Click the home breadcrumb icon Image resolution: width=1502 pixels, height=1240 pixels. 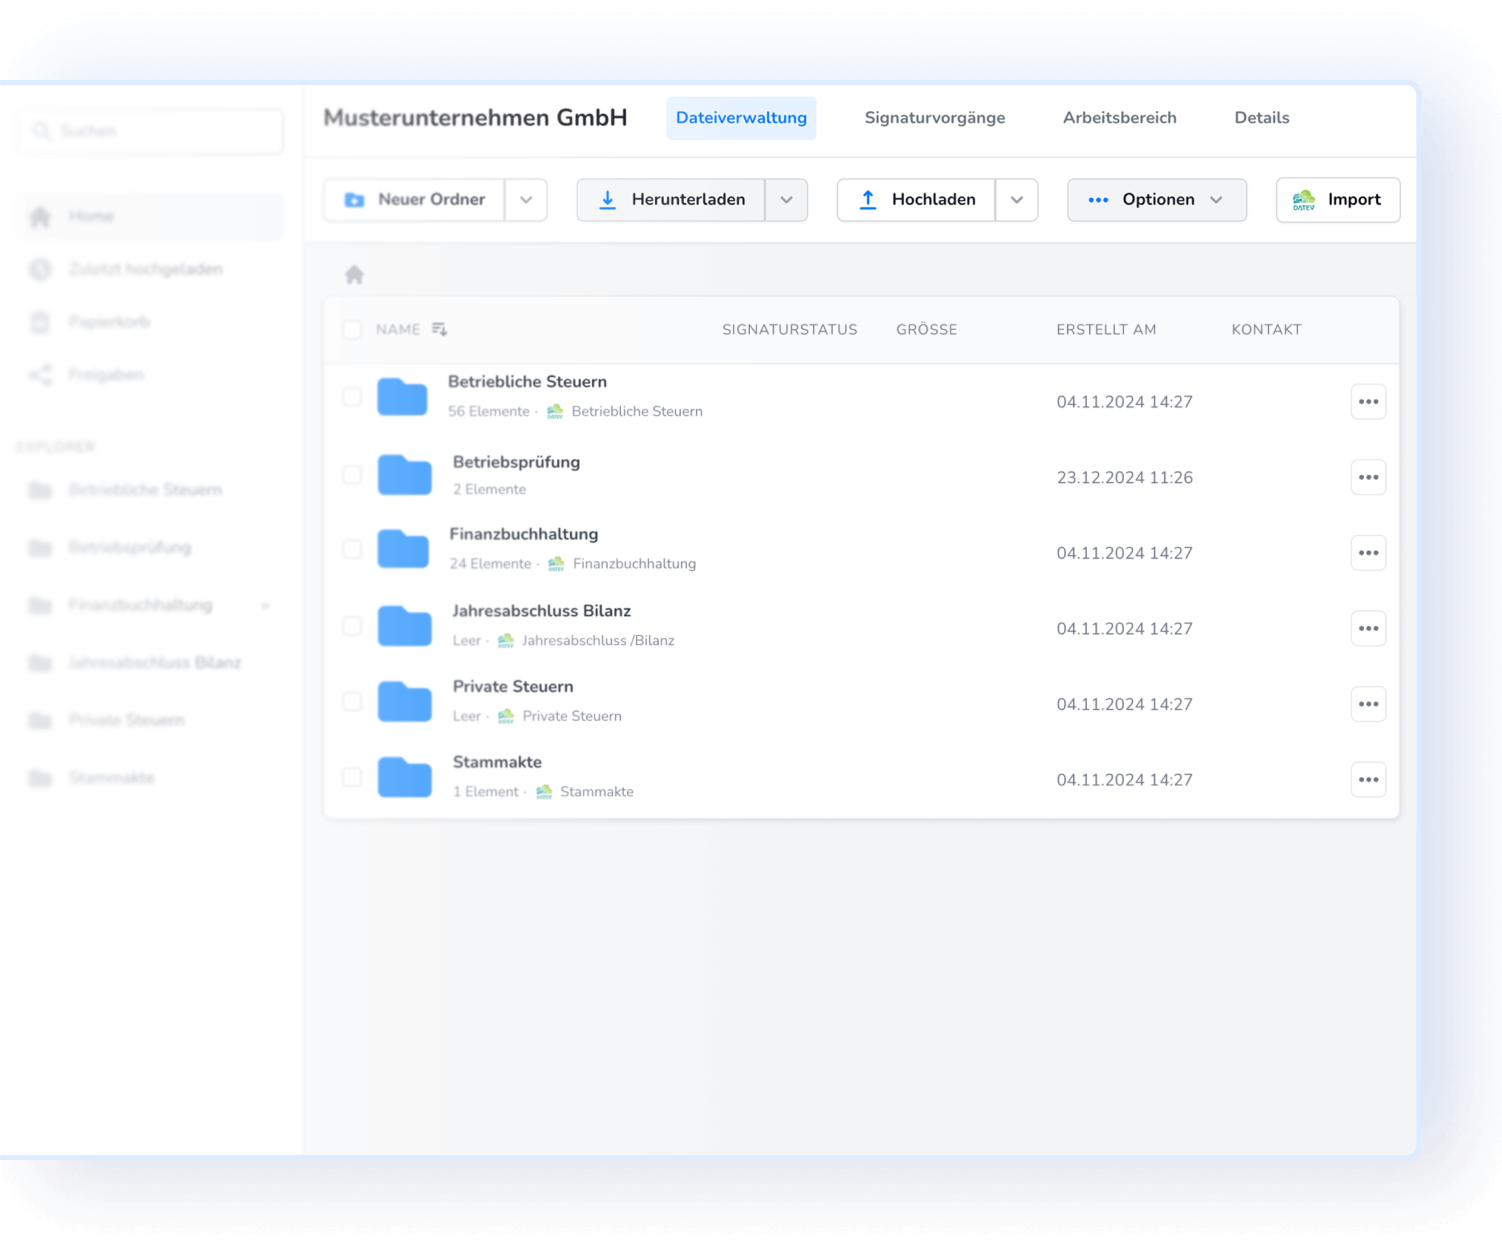click(354, 275)
